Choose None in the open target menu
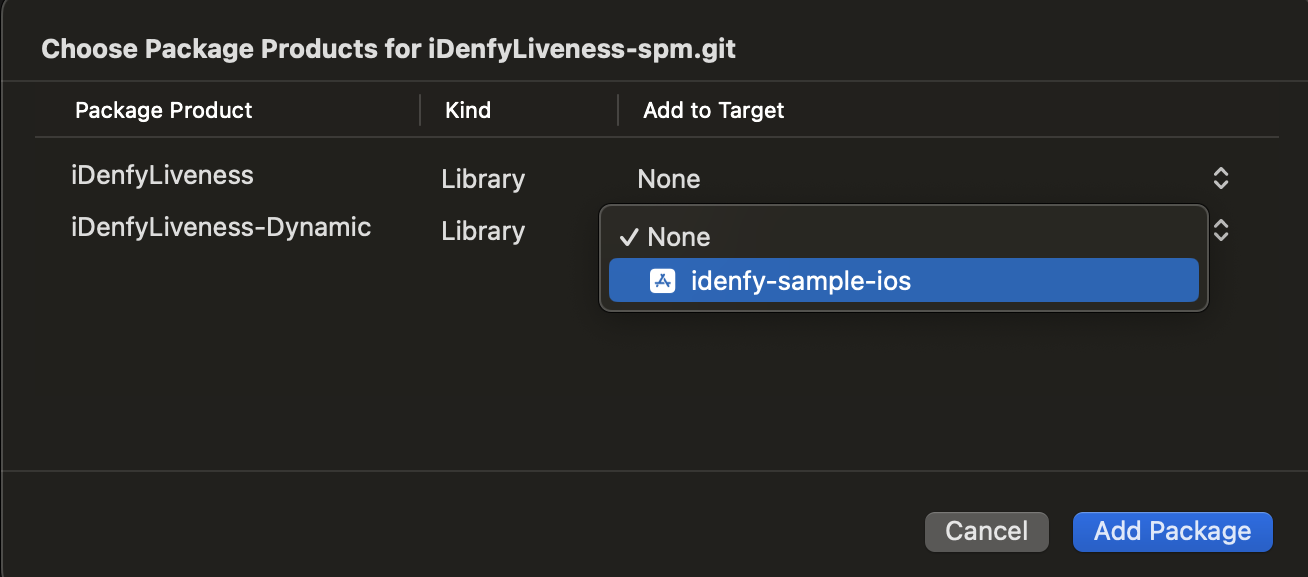 (679, 237)
